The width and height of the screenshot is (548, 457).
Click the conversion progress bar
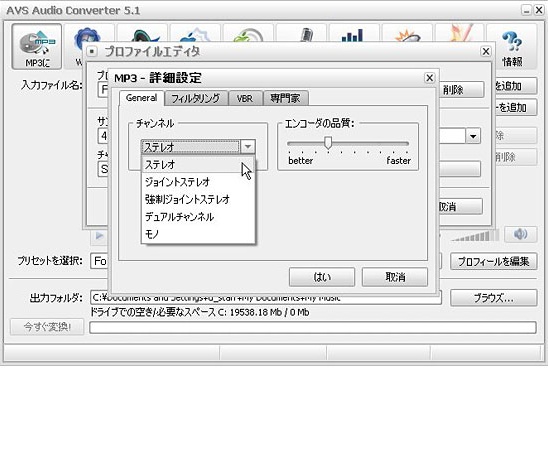point(313,327)
